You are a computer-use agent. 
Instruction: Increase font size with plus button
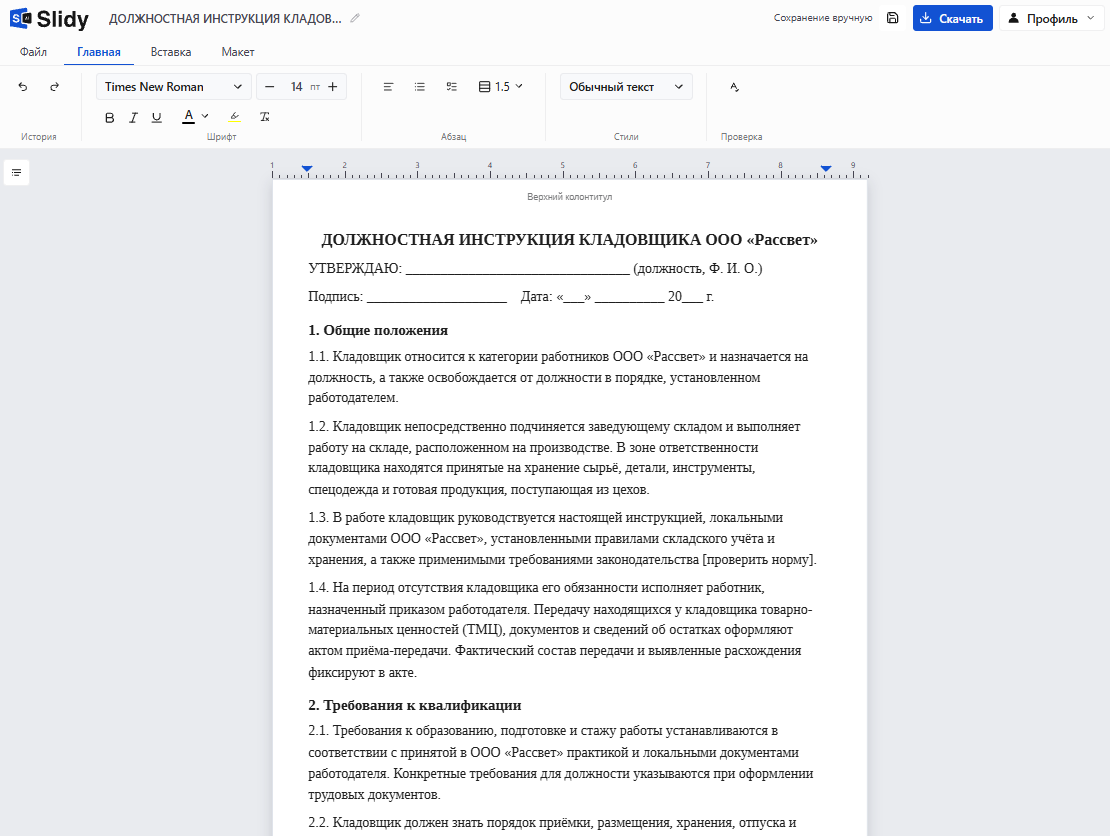pos(333,86)
